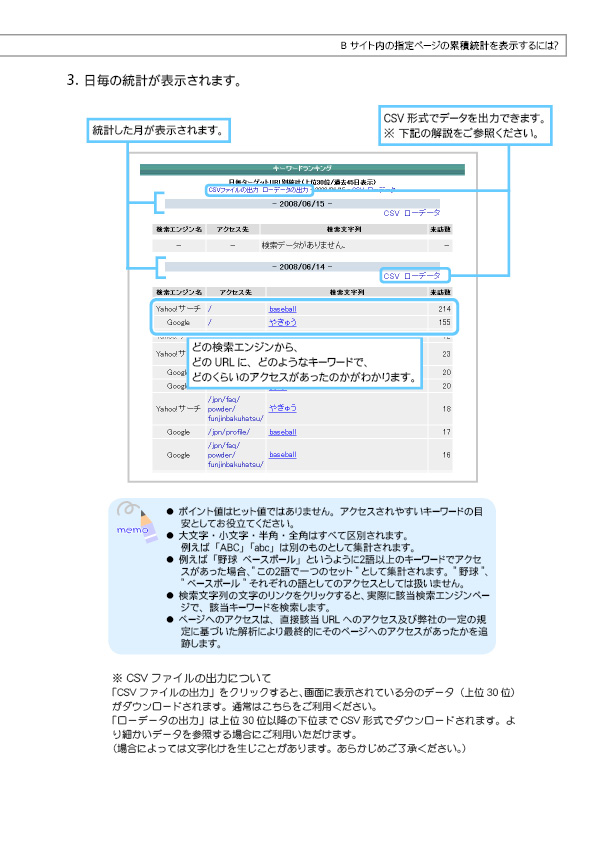Click baseball keyword in the 16 row

coord(283,455)
